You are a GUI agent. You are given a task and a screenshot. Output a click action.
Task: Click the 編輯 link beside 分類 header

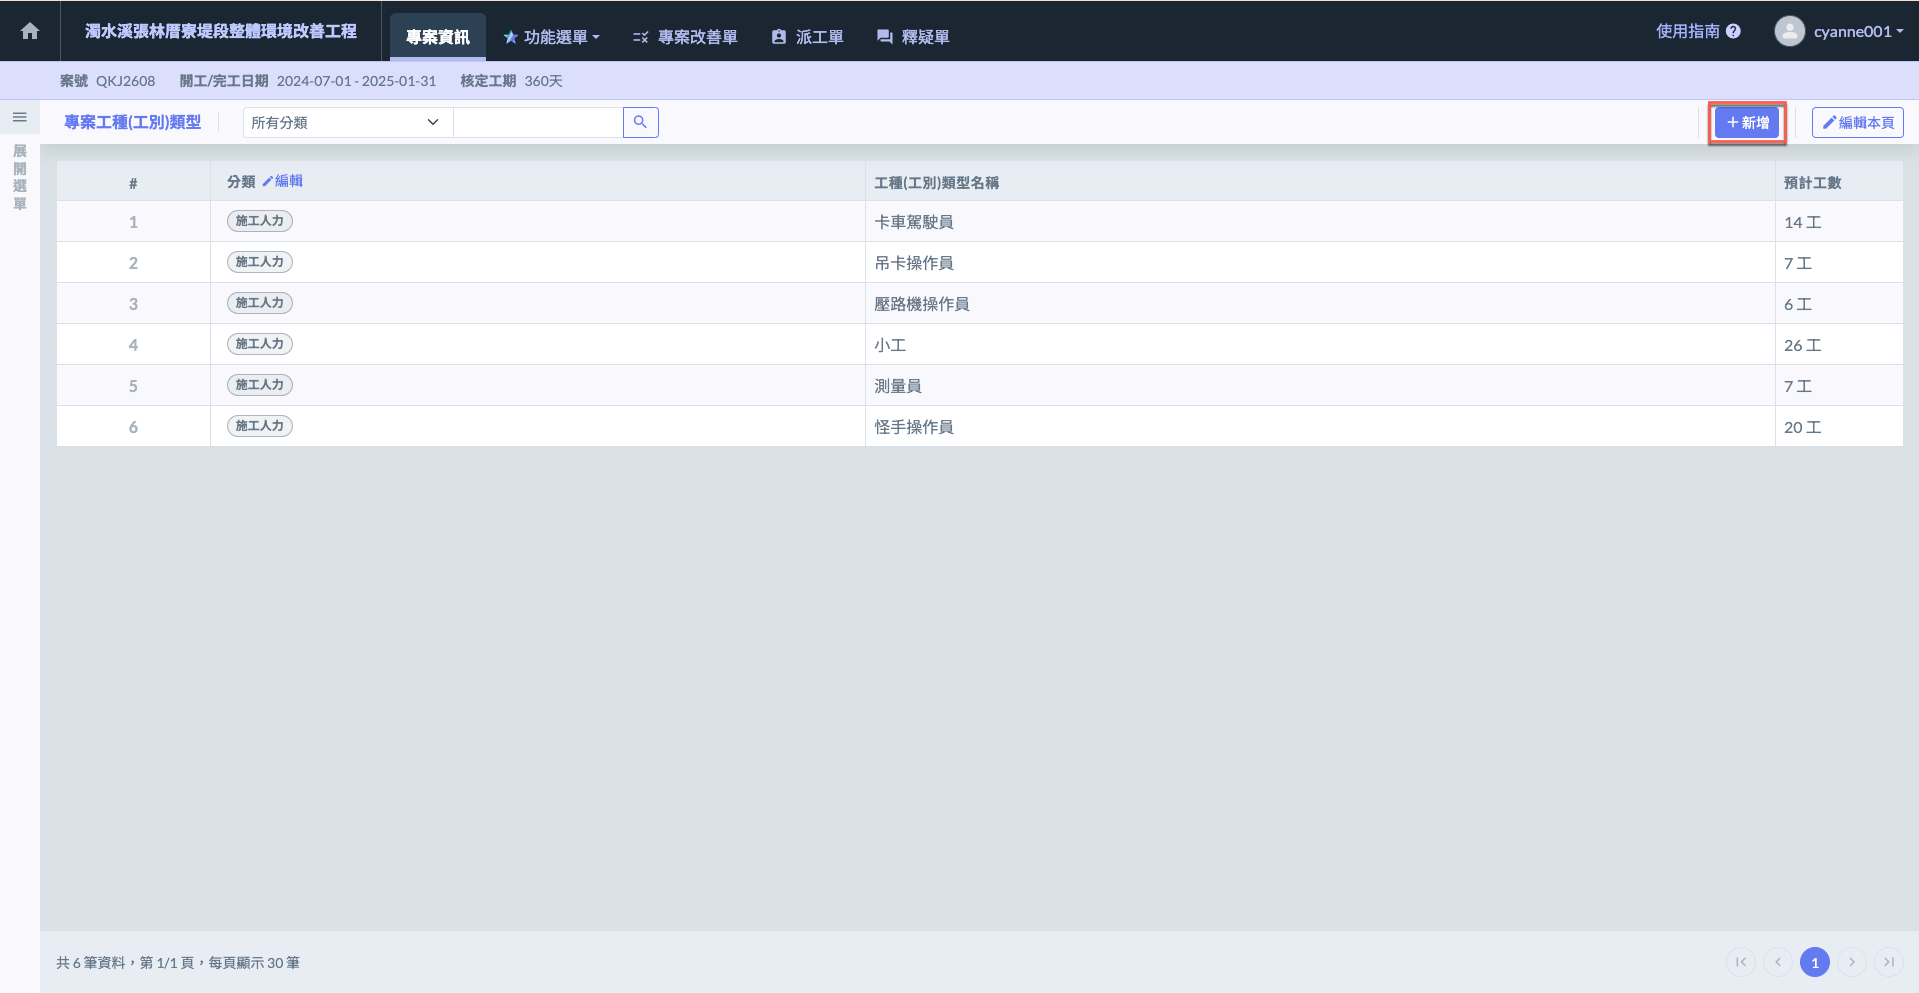[x=283, y=181]
